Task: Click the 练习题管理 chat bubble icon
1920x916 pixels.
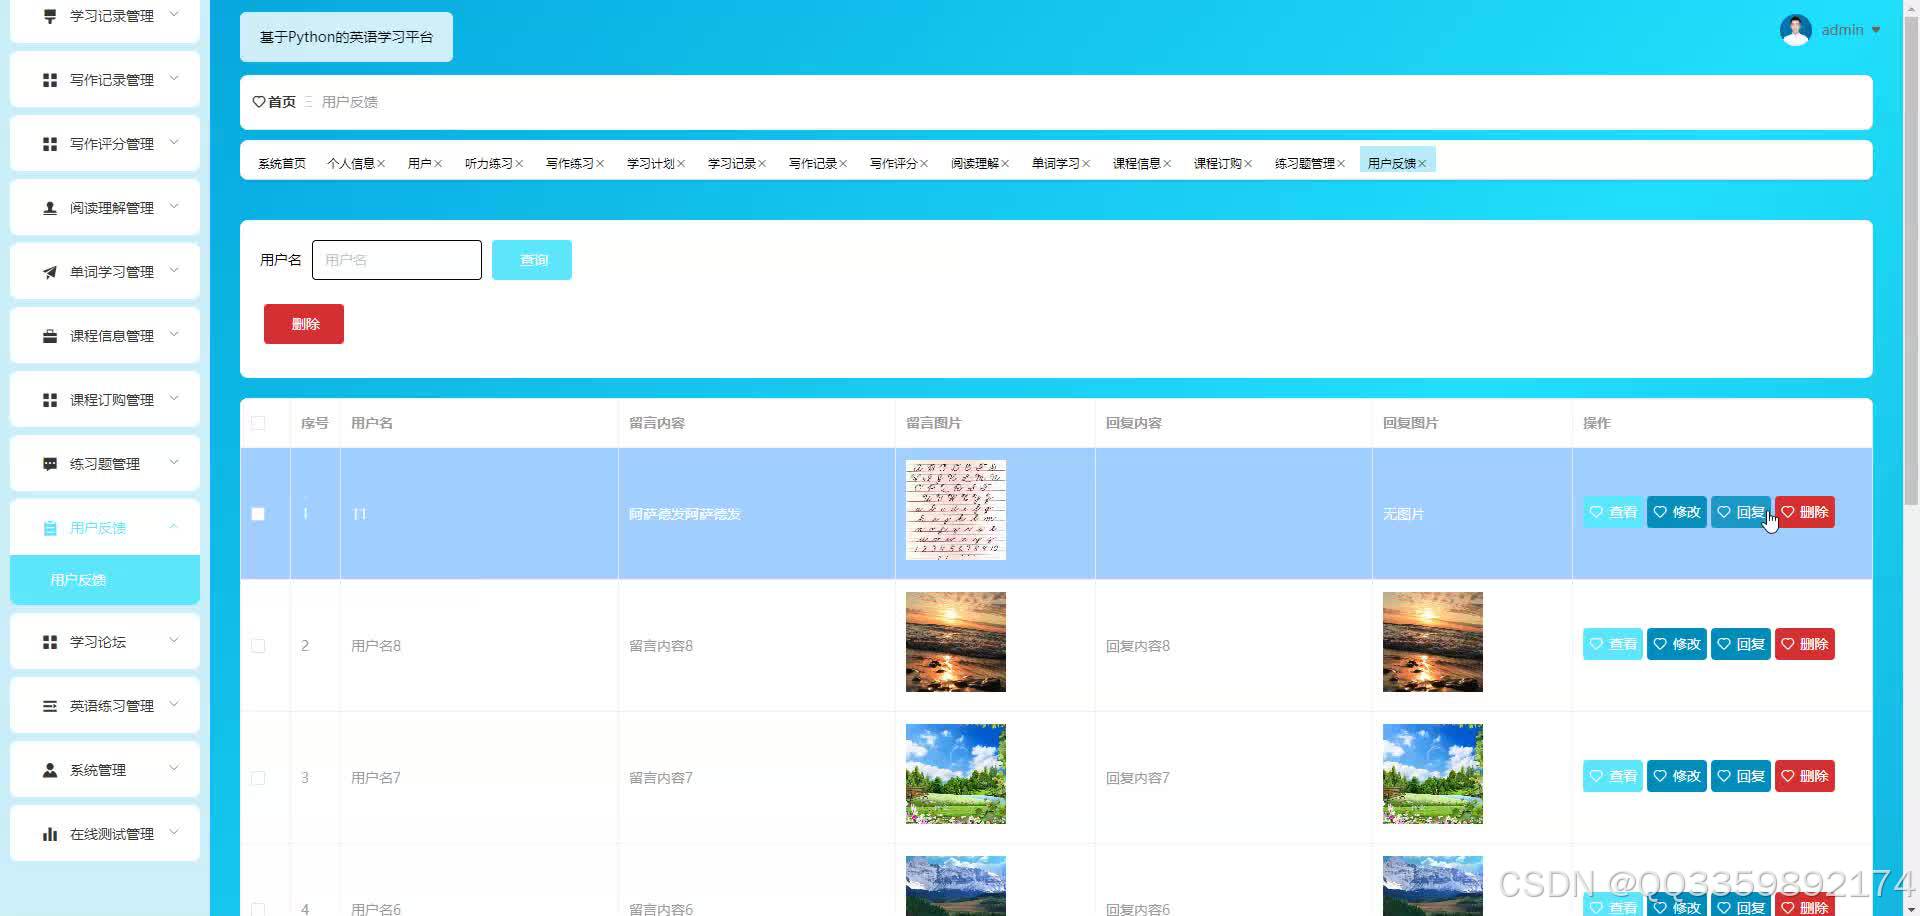Action: [x=50, y=464]
